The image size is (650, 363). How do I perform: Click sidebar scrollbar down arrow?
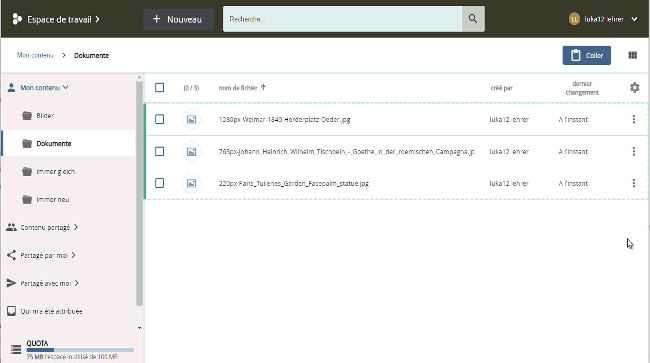tap(139, 328)
